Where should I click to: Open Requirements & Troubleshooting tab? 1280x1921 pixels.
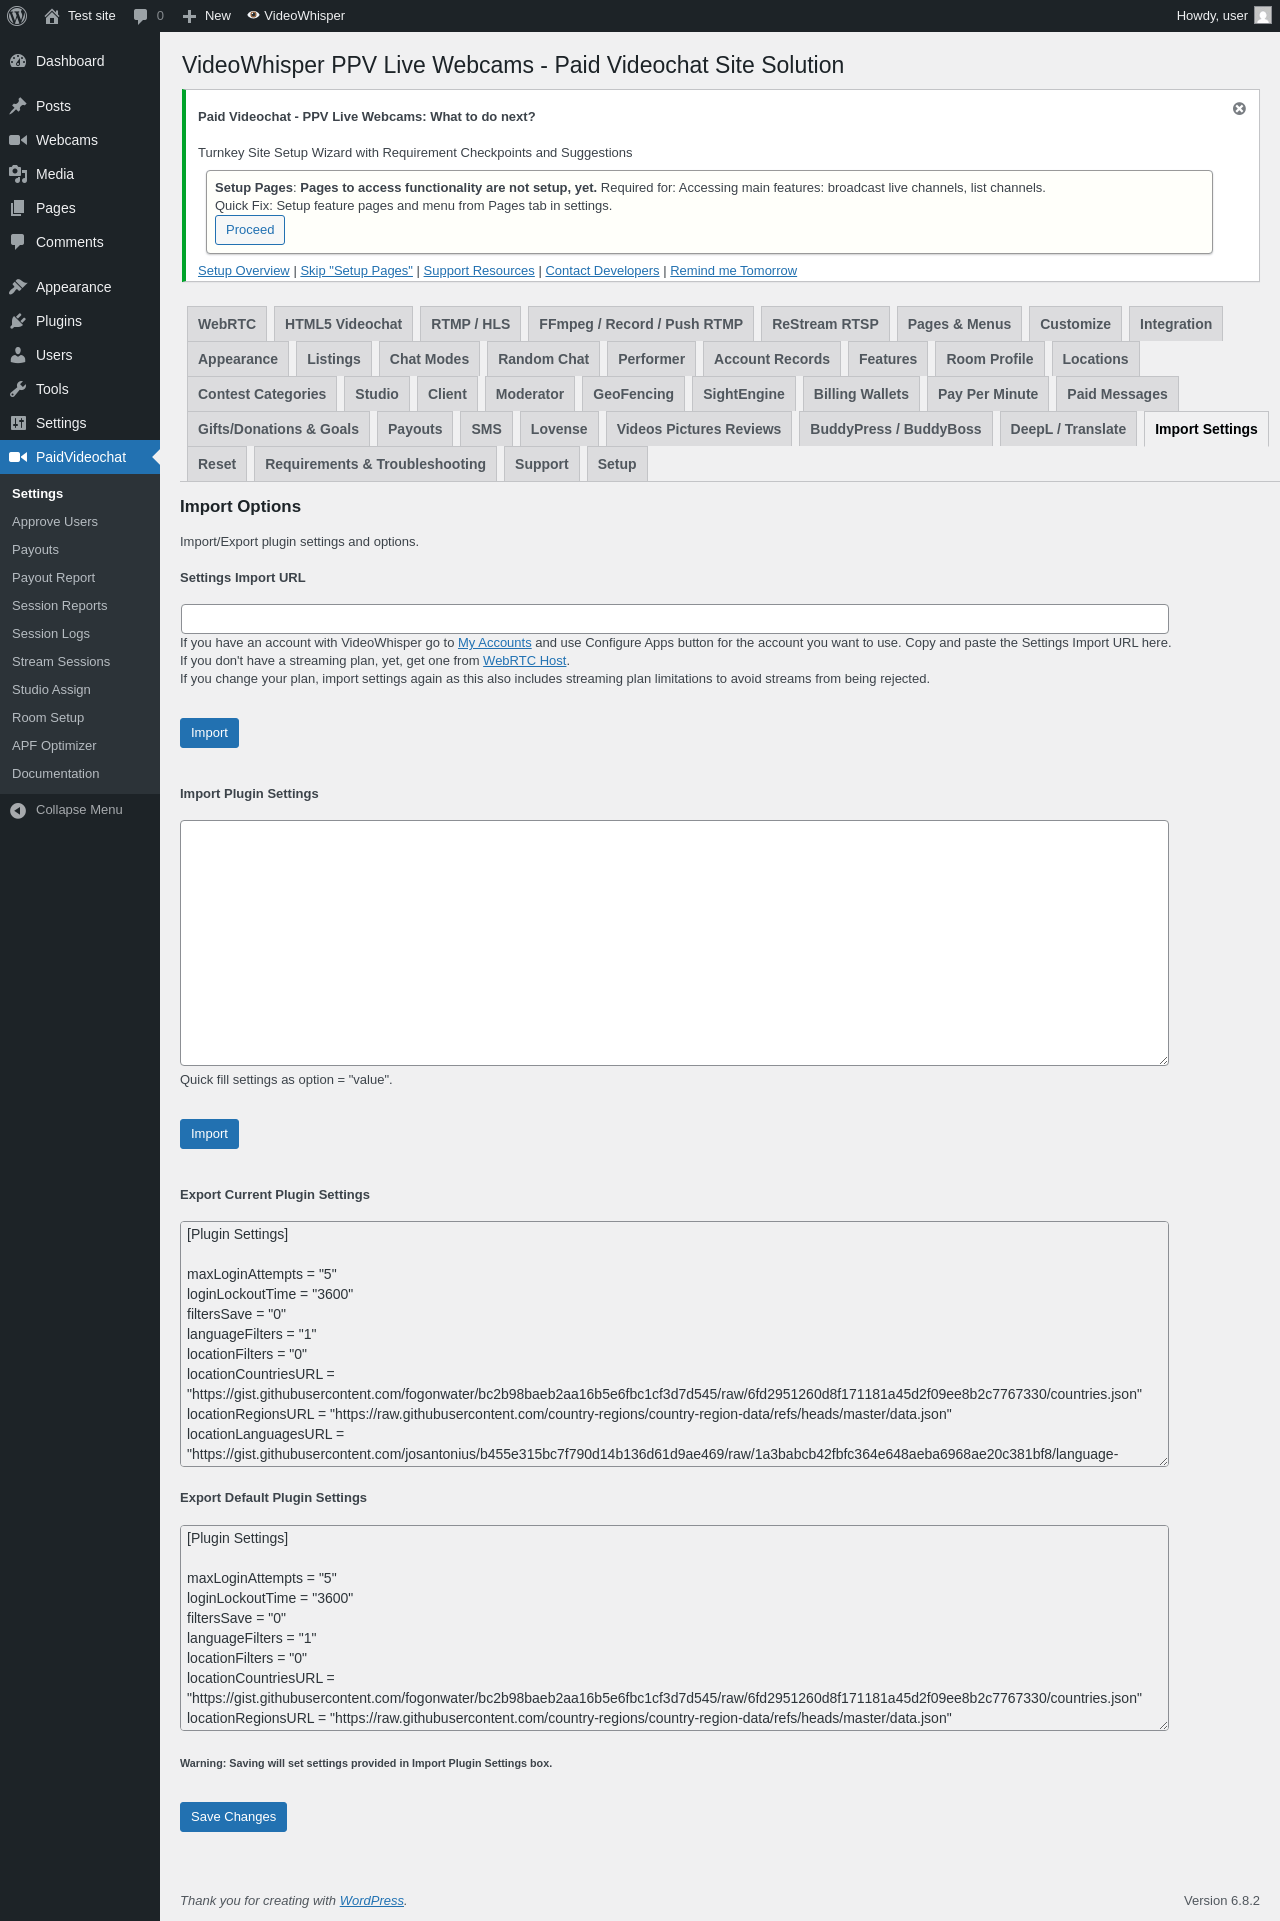(x=375, y=464)
